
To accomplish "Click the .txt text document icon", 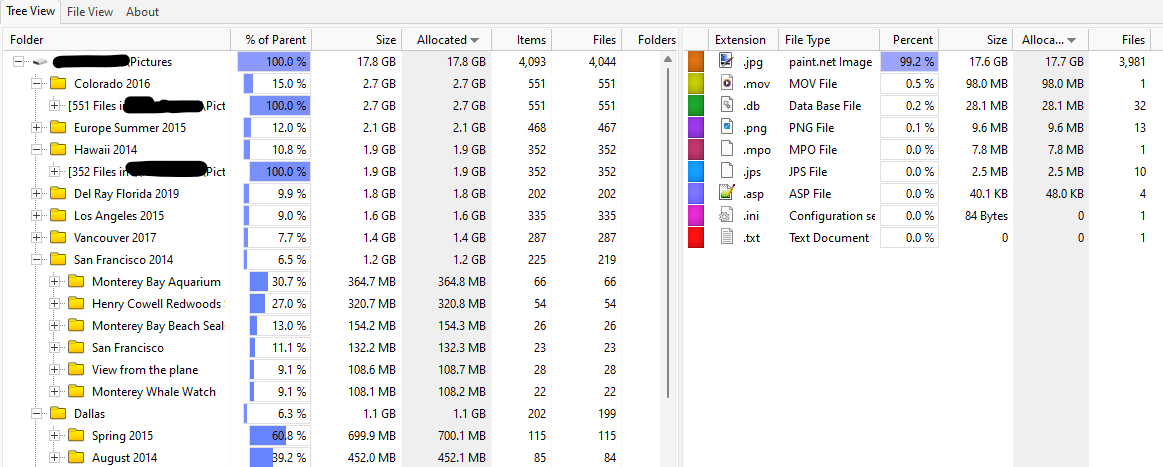I will point(727,238).
